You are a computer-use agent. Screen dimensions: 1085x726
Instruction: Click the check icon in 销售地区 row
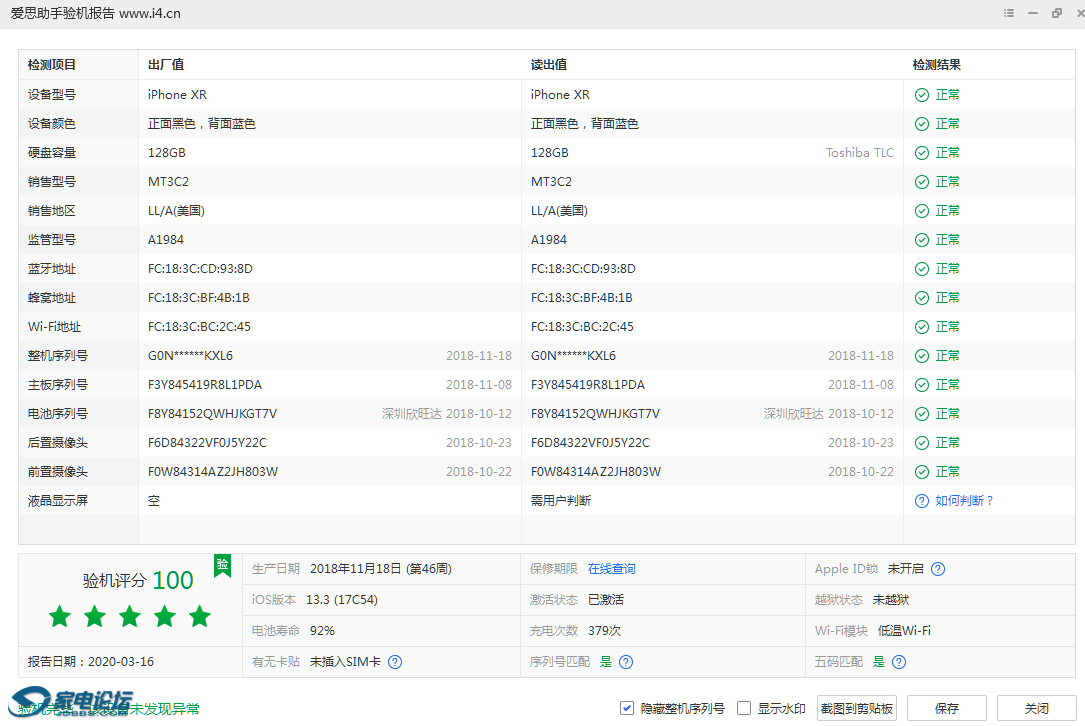(x=922, y=211)
